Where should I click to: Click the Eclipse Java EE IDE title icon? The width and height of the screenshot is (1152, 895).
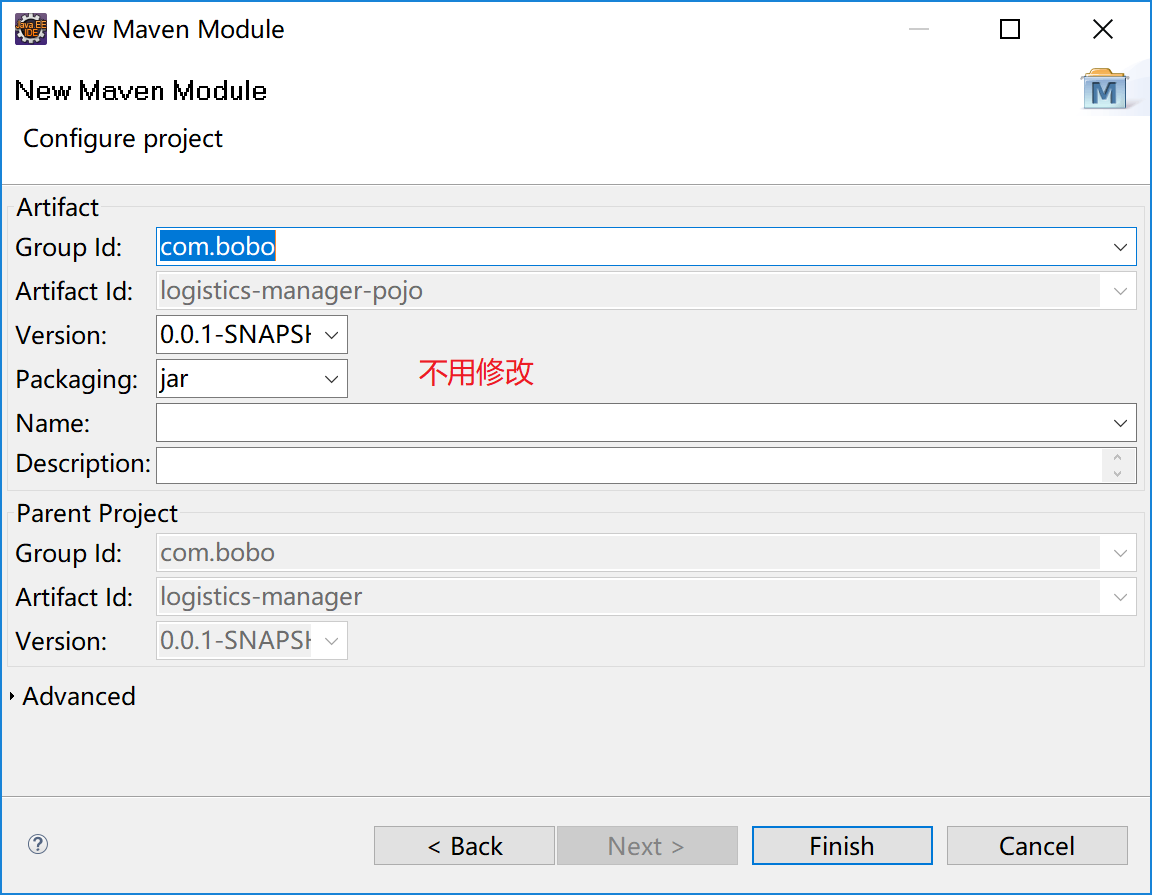click(31, 29)
